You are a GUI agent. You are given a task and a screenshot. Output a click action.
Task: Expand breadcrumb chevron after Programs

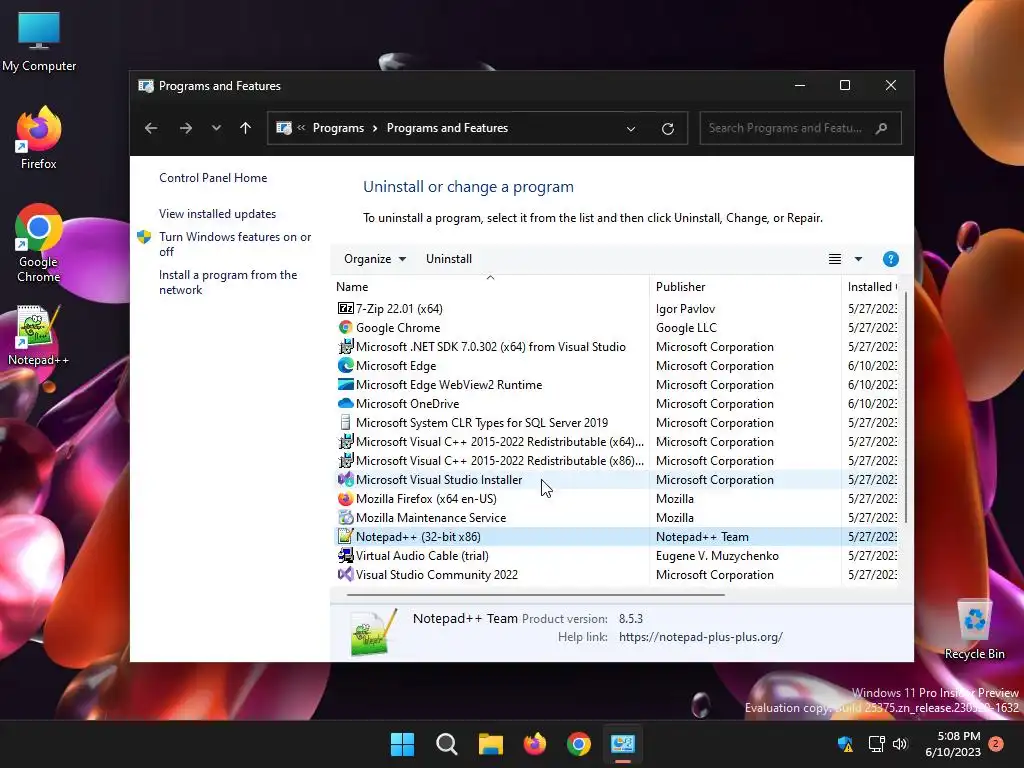[375, 128]
